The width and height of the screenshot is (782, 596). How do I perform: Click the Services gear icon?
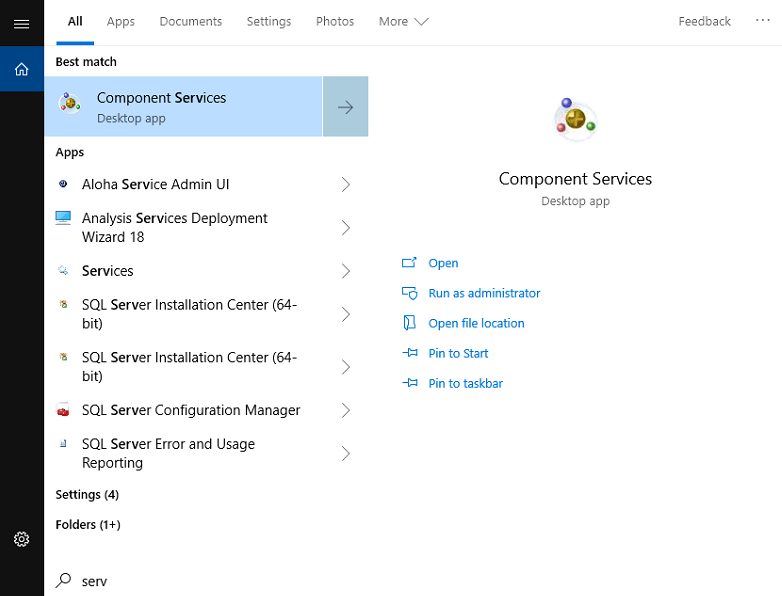pos(63,270)
